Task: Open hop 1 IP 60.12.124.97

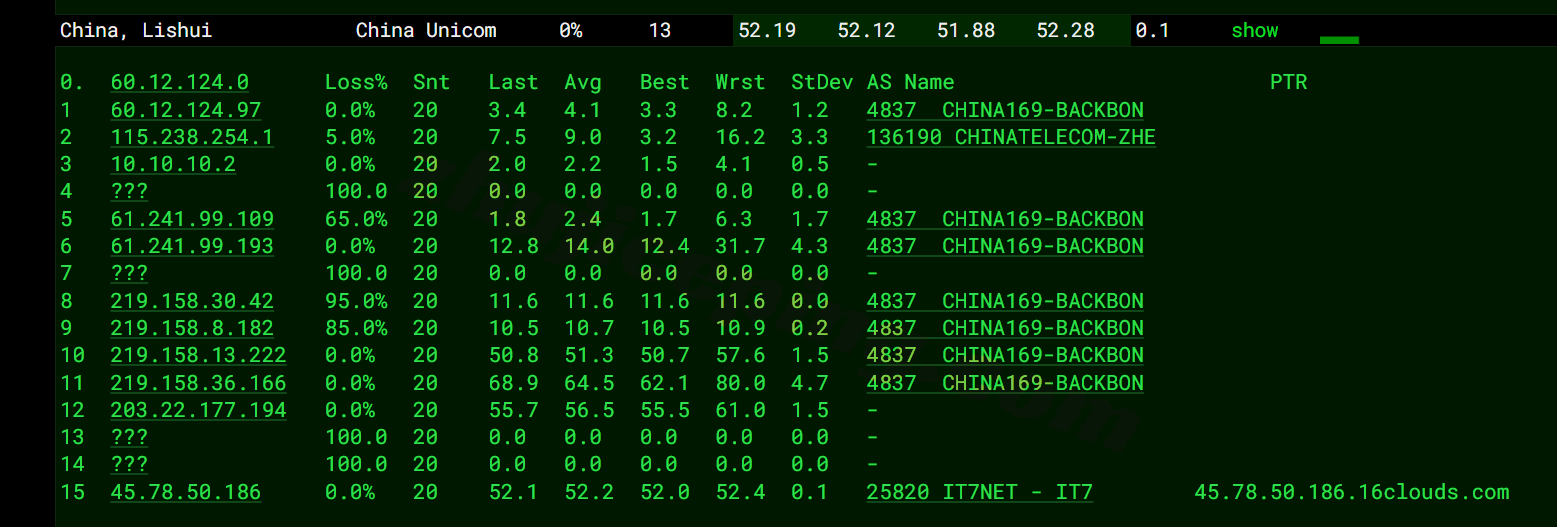Action: coord(186,110)
